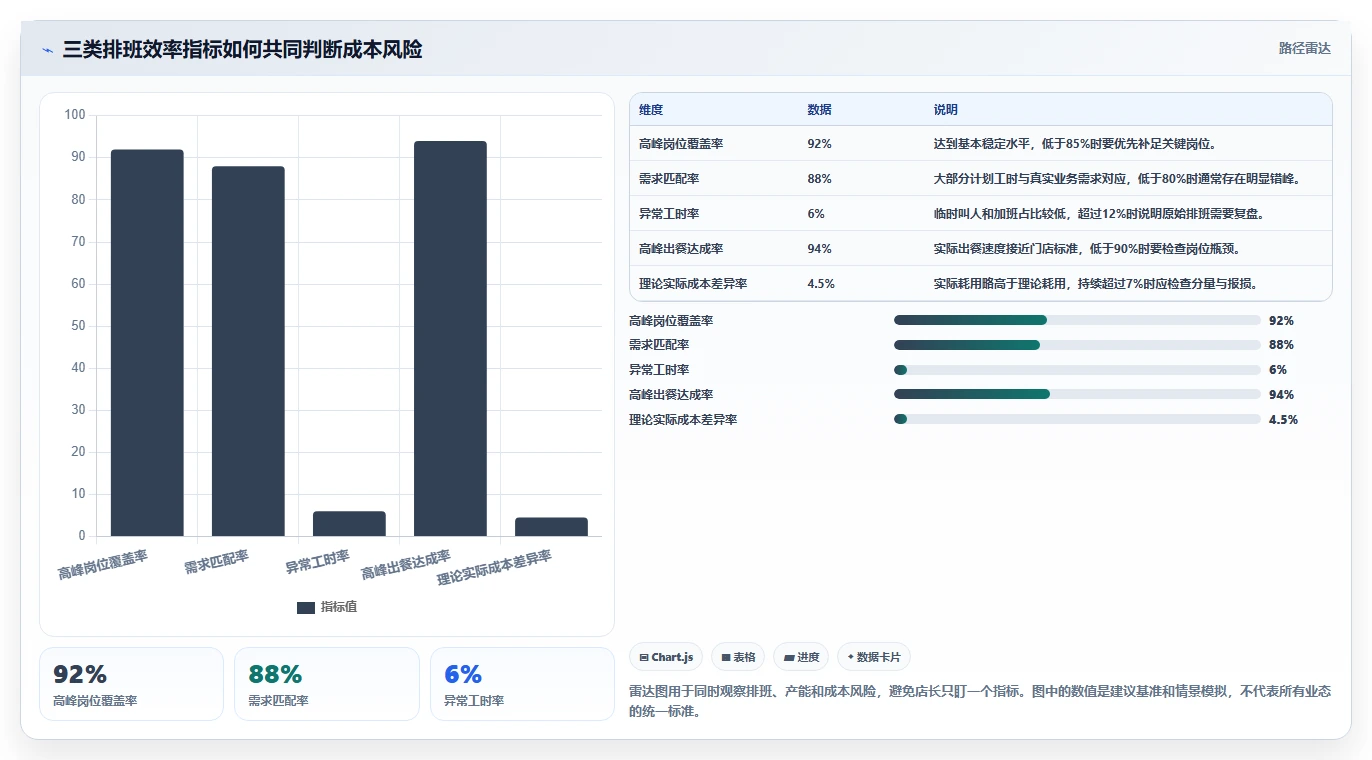Screen dimensions: 1372x760
Task: Click the 高峰岗位覆盖率 progress bar
Action: (x=1077, y=320)
